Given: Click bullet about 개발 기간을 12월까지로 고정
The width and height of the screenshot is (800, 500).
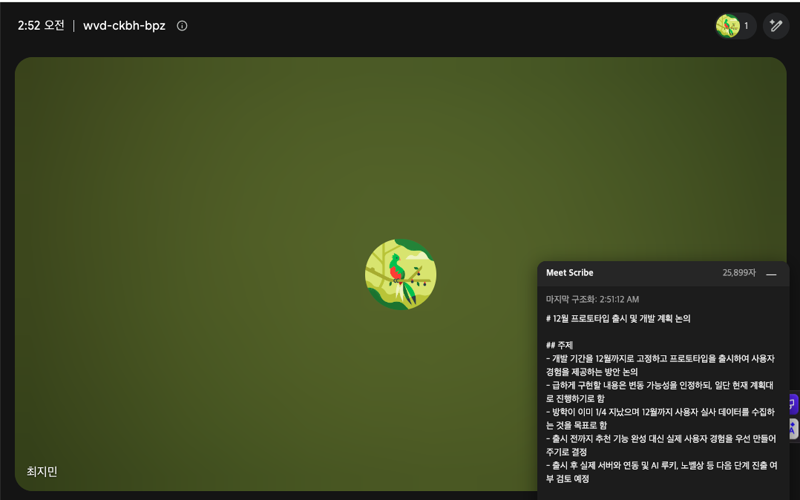Looking at the screenshot, I should pos(660,365).
